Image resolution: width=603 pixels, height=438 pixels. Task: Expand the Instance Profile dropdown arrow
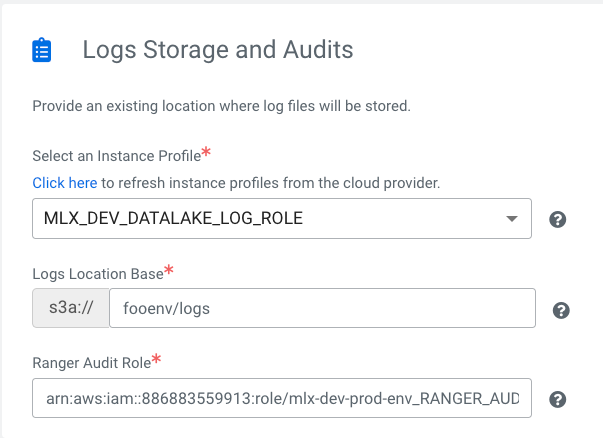pos(512,218)
